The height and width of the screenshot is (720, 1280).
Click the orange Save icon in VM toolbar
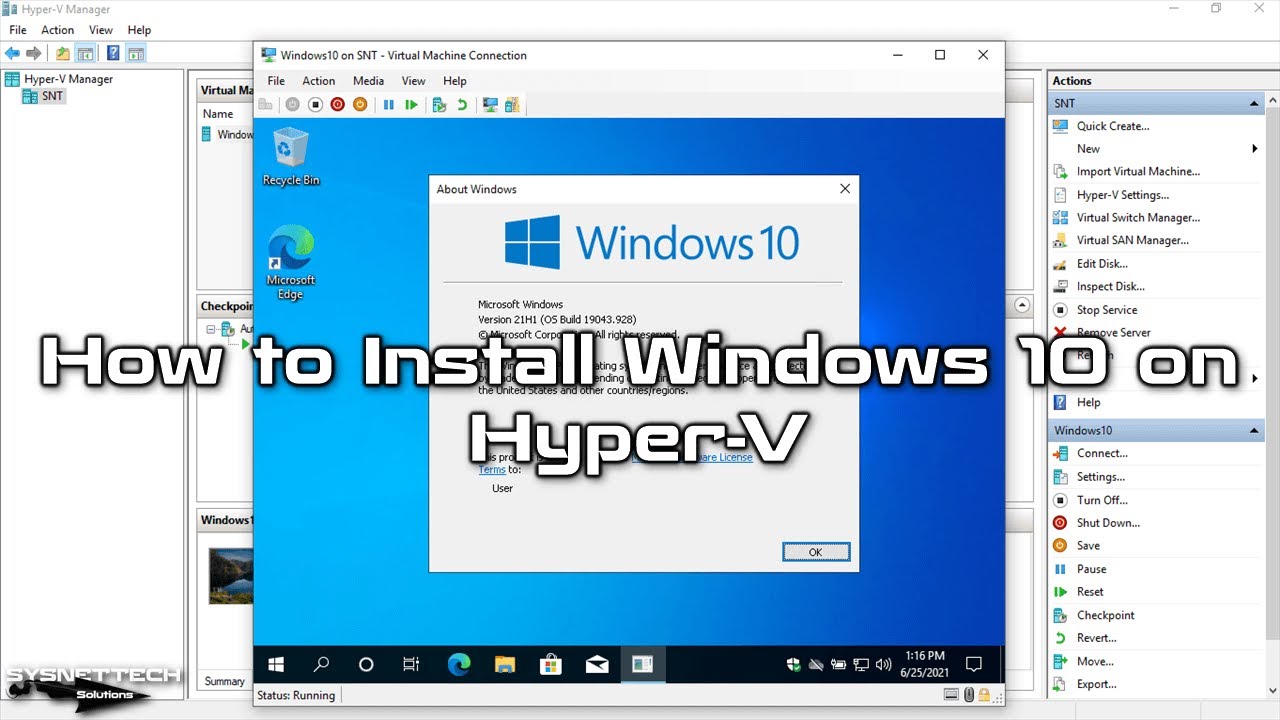click(361, 104)
